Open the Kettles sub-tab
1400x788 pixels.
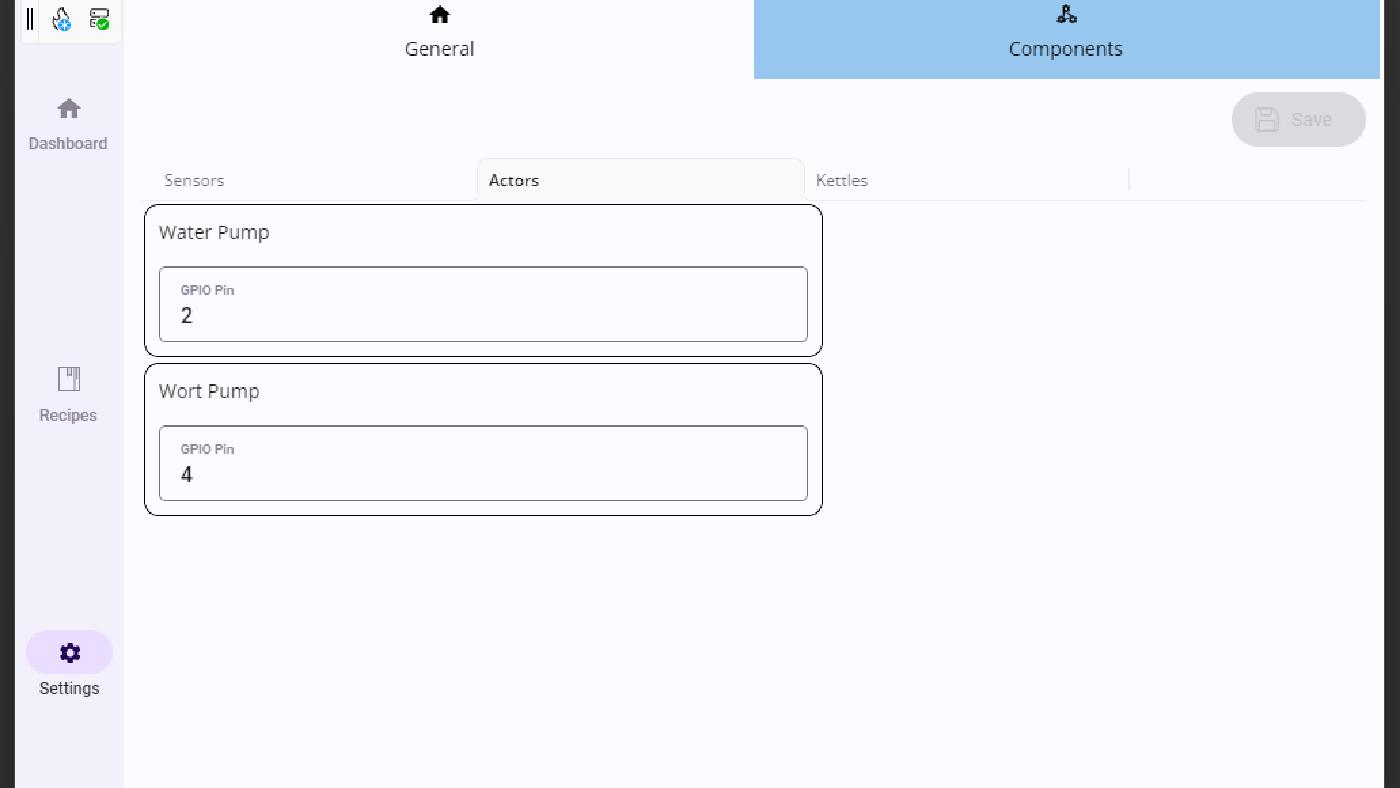point(842,181)
